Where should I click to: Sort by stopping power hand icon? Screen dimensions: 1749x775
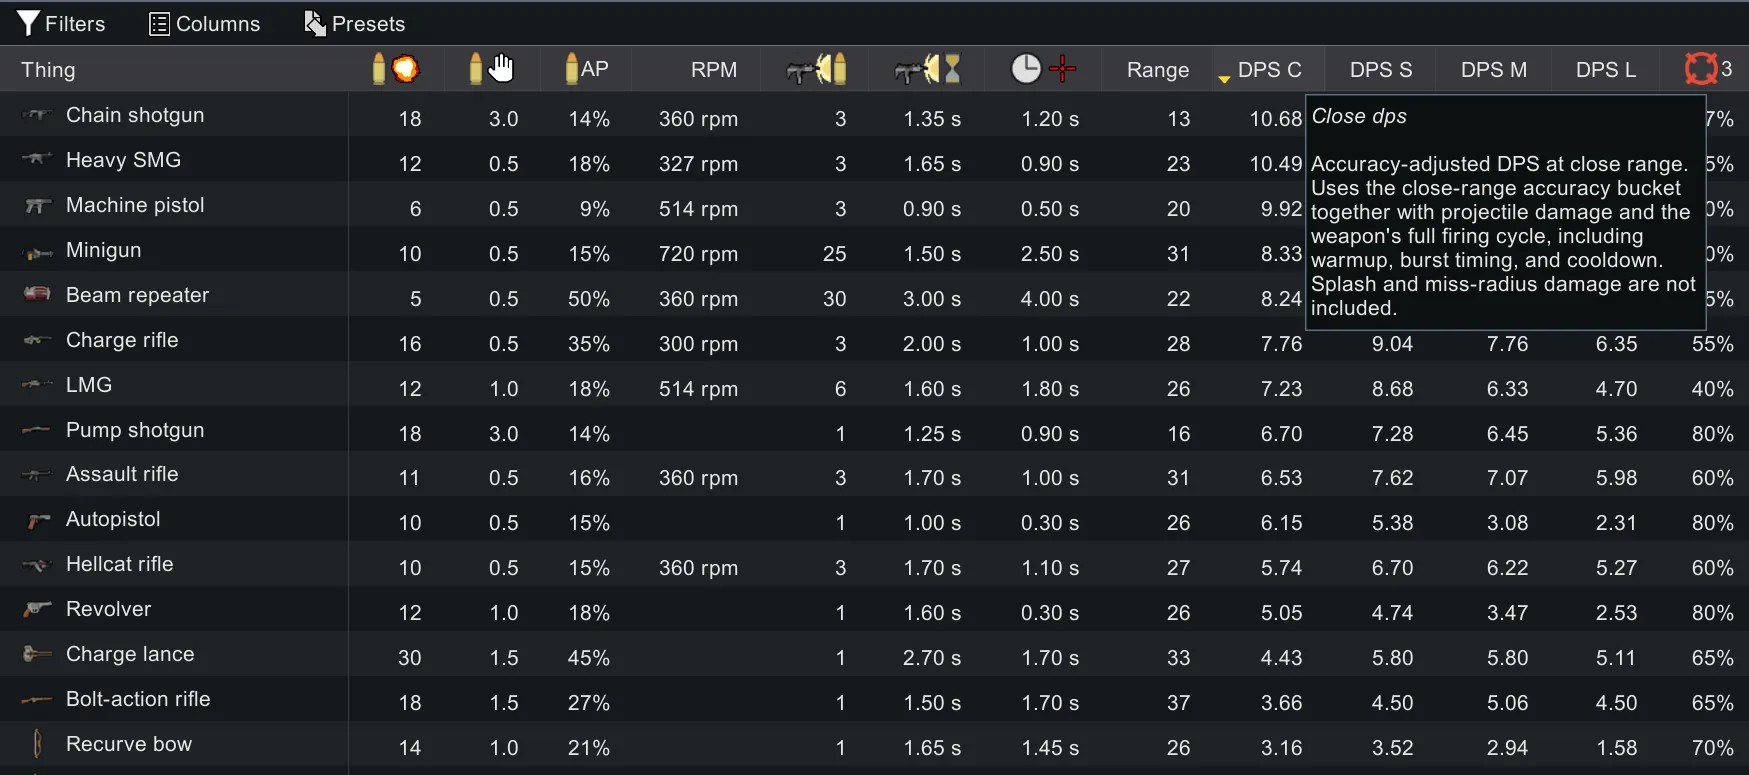tap(491, 69)
